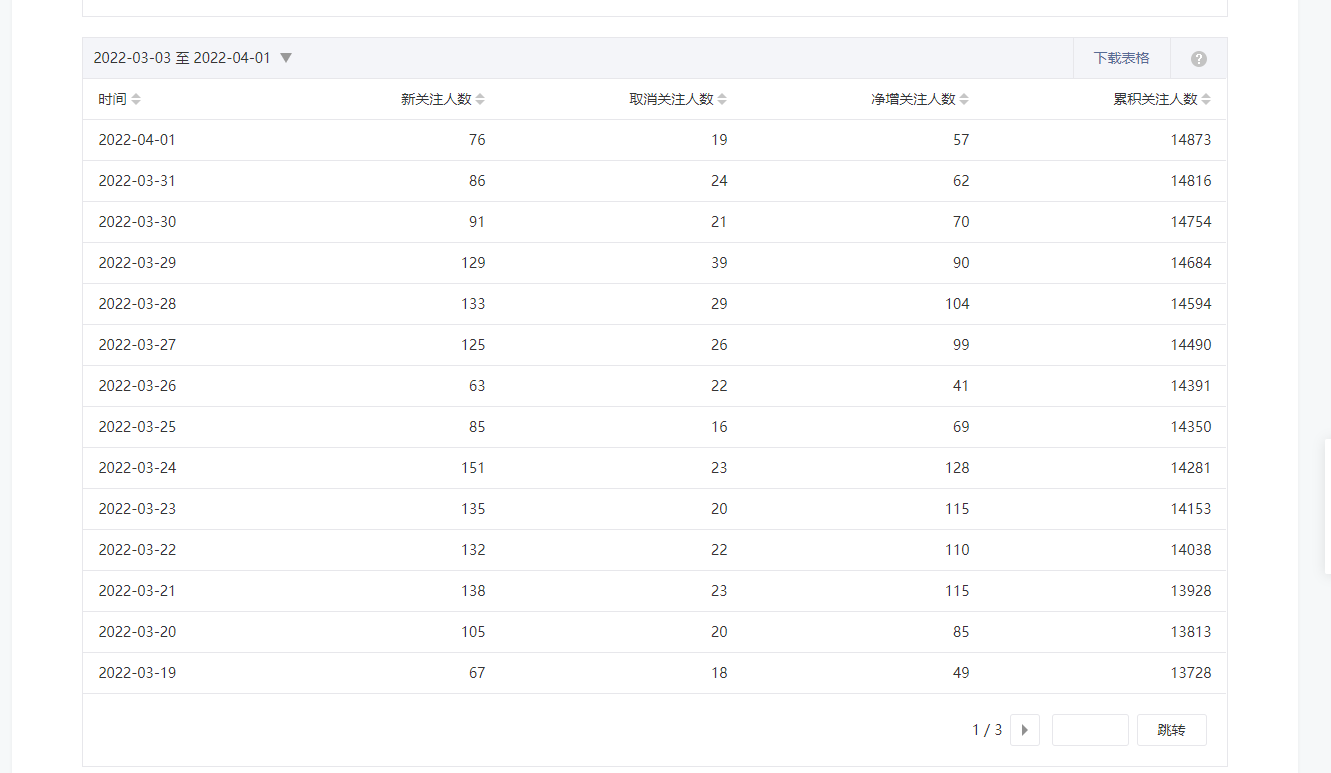Click cumulative follower value 14873
Screen dimensions: 1331x773
[1190, 140]
